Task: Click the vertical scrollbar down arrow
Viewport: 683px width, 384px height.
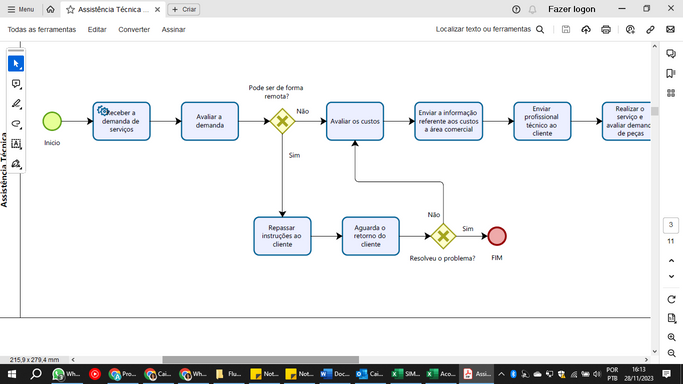Action: [655, 351]
